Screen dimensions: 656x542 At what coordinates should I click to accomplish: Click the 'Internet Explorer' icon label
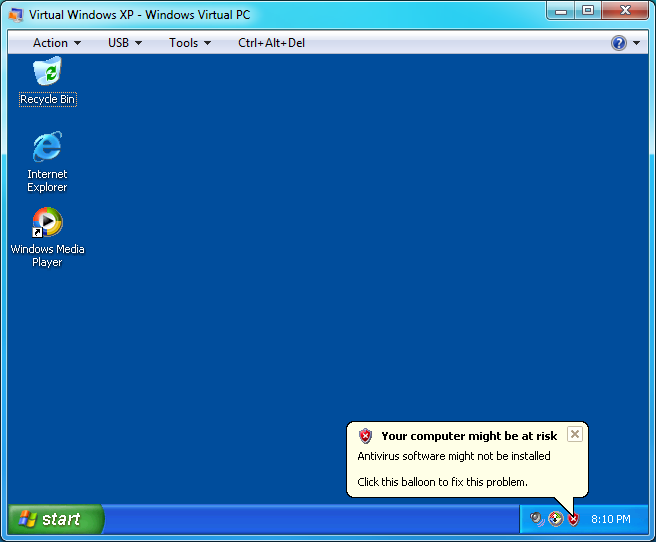point(47,181)
